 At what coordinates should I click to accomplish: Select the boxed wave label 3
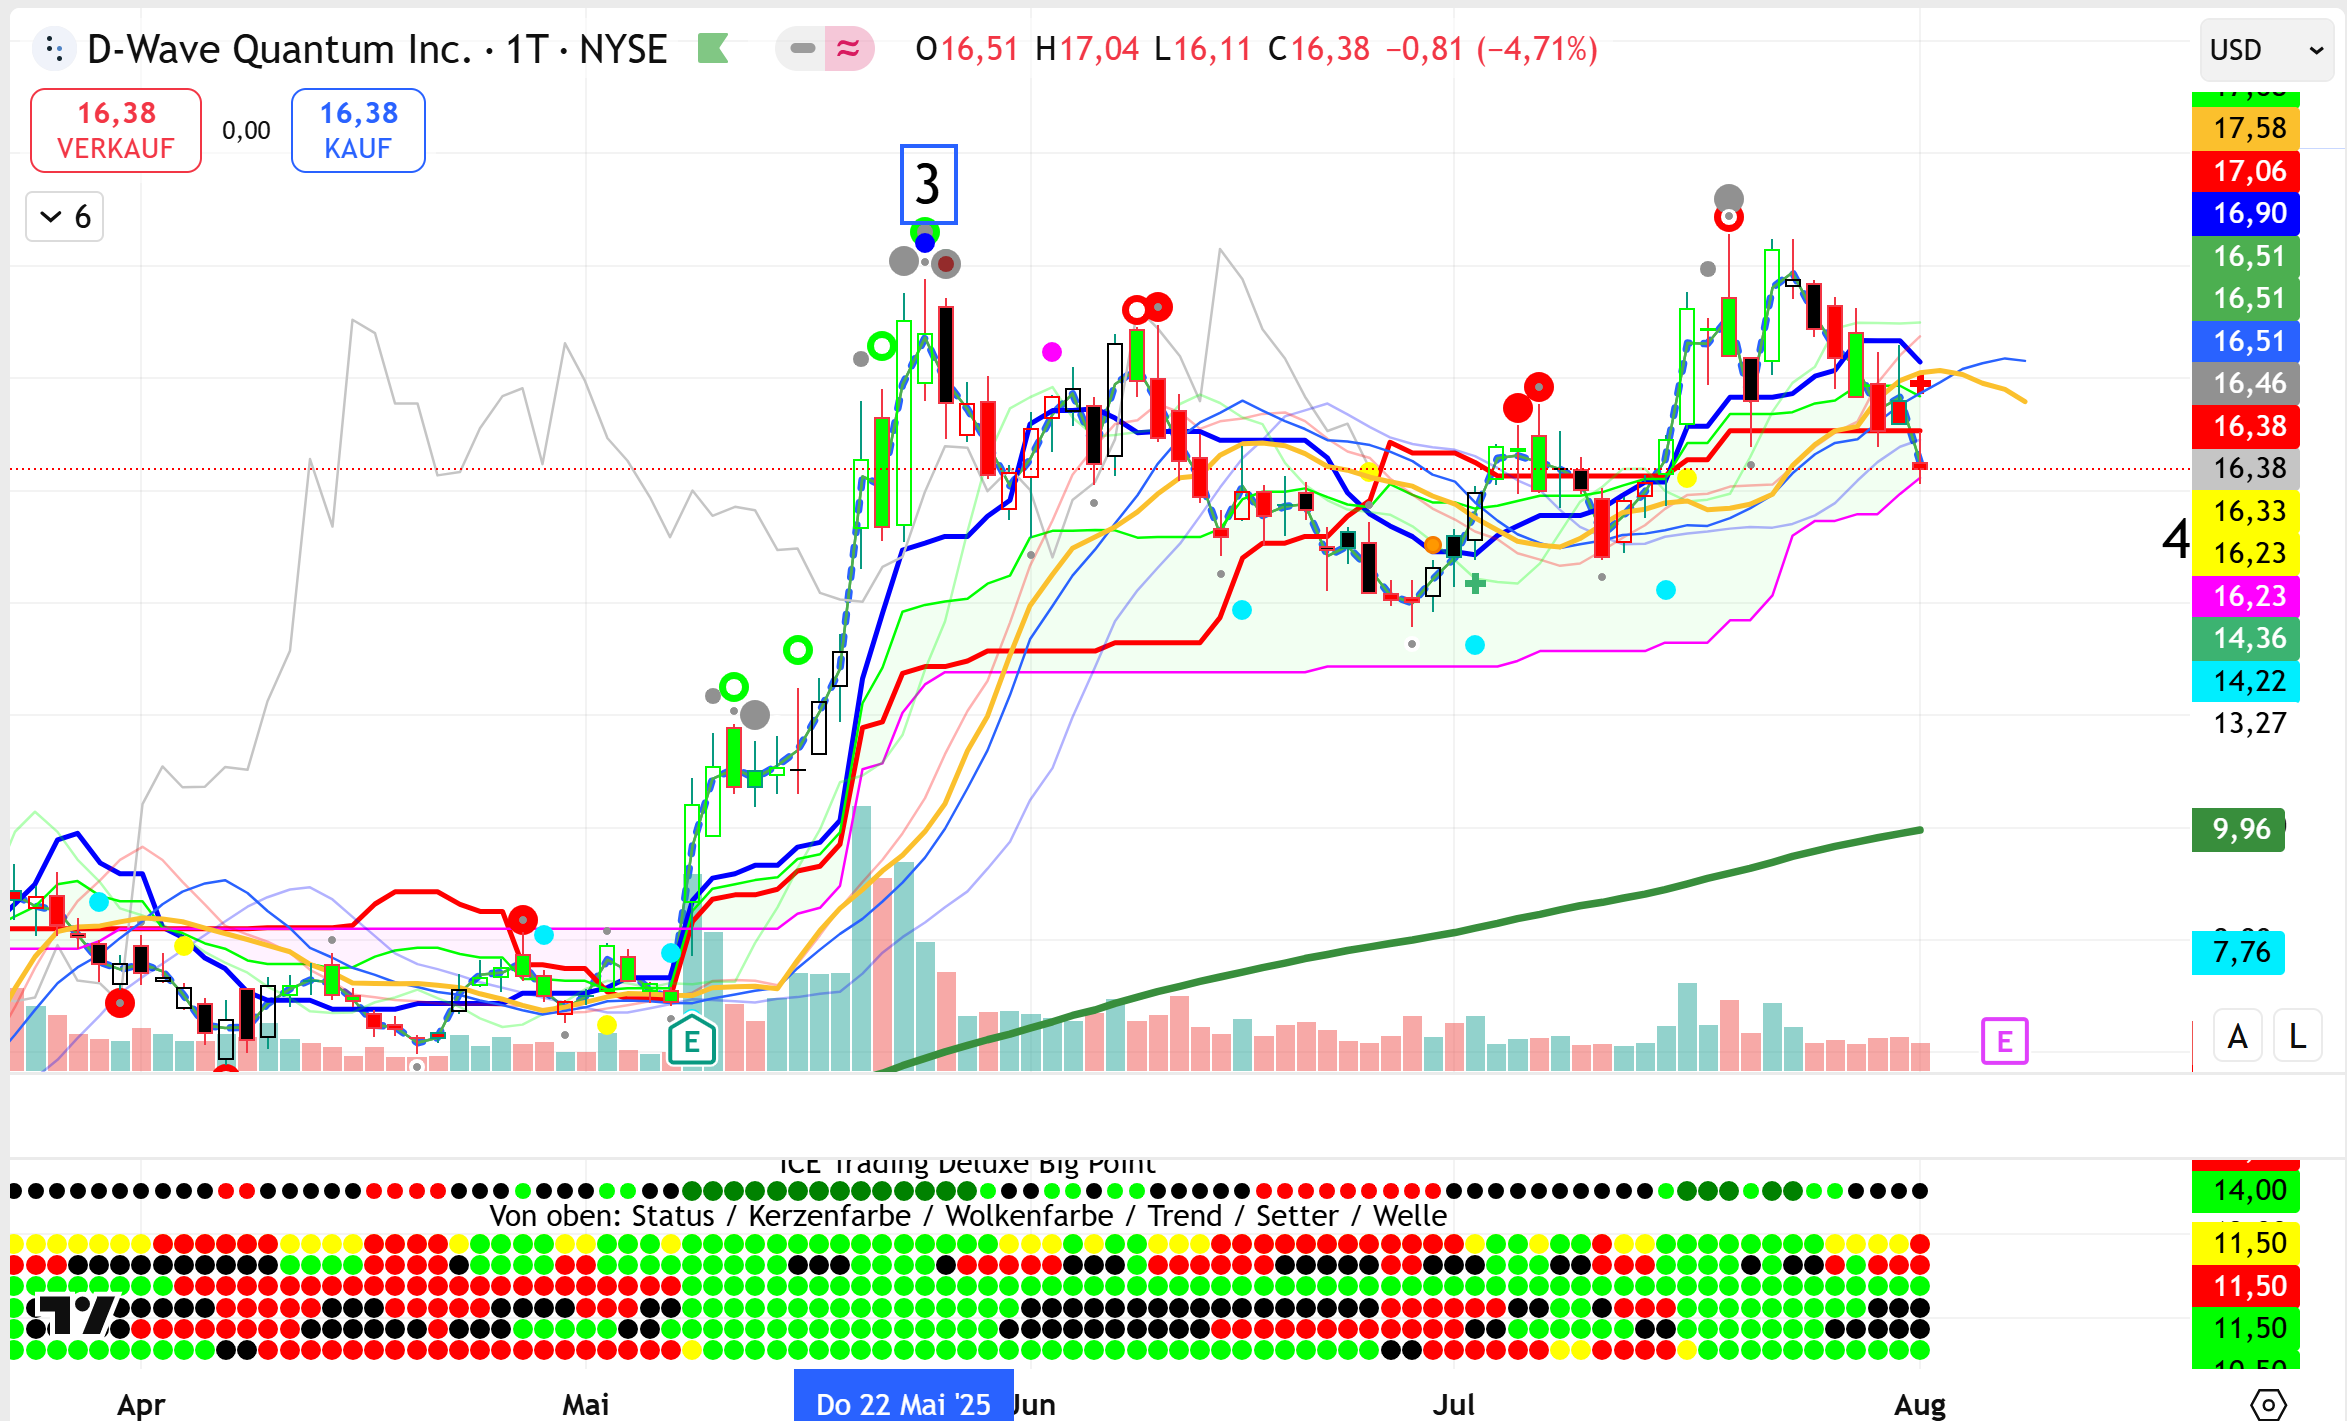[x=928, y=184]
